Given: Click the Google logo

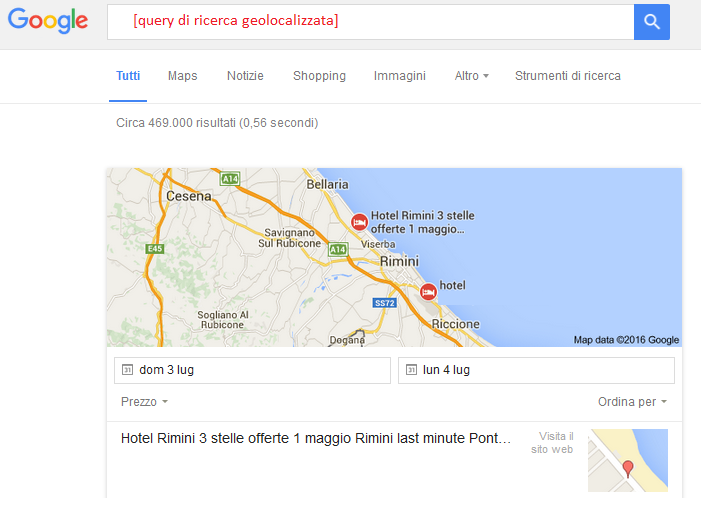Looking at the screenshot, I should [x=46, y=21].
